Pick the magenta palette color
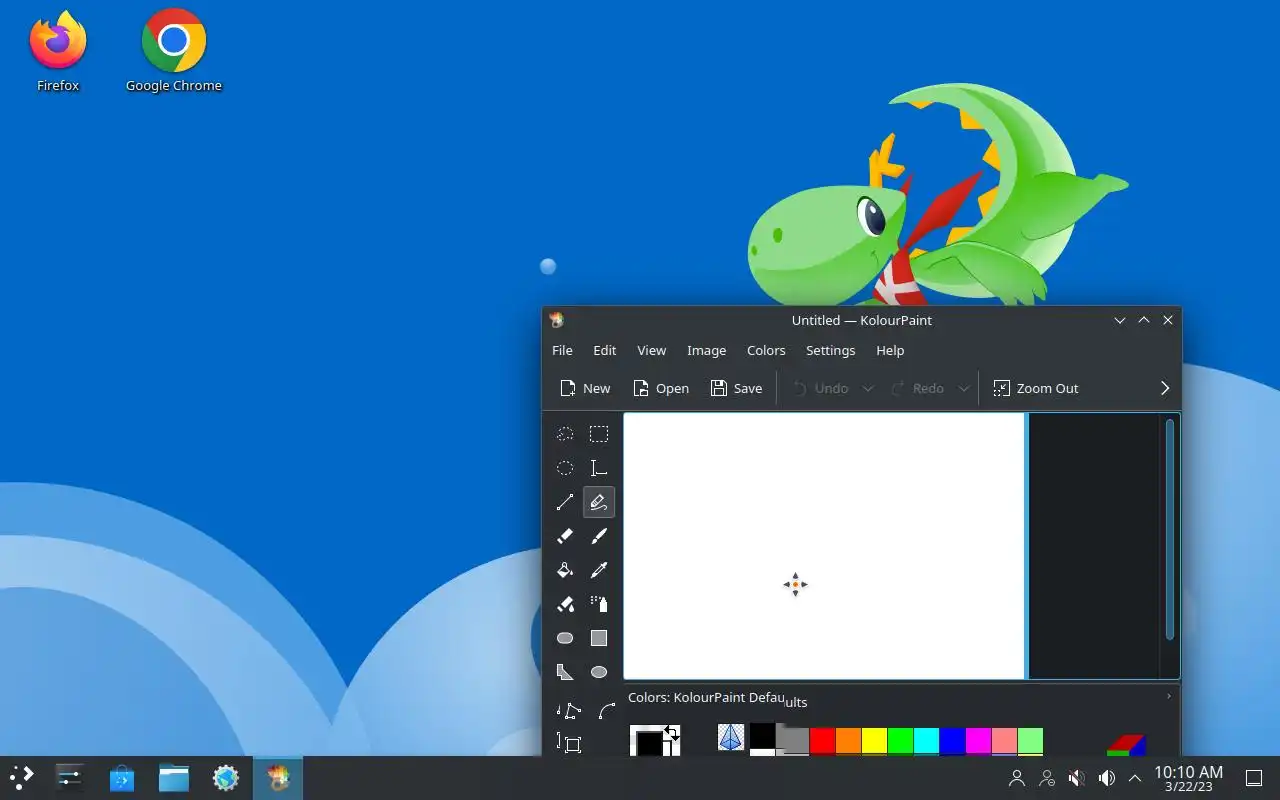Viewport: 1280px width, 800px height. pos(978,741)
